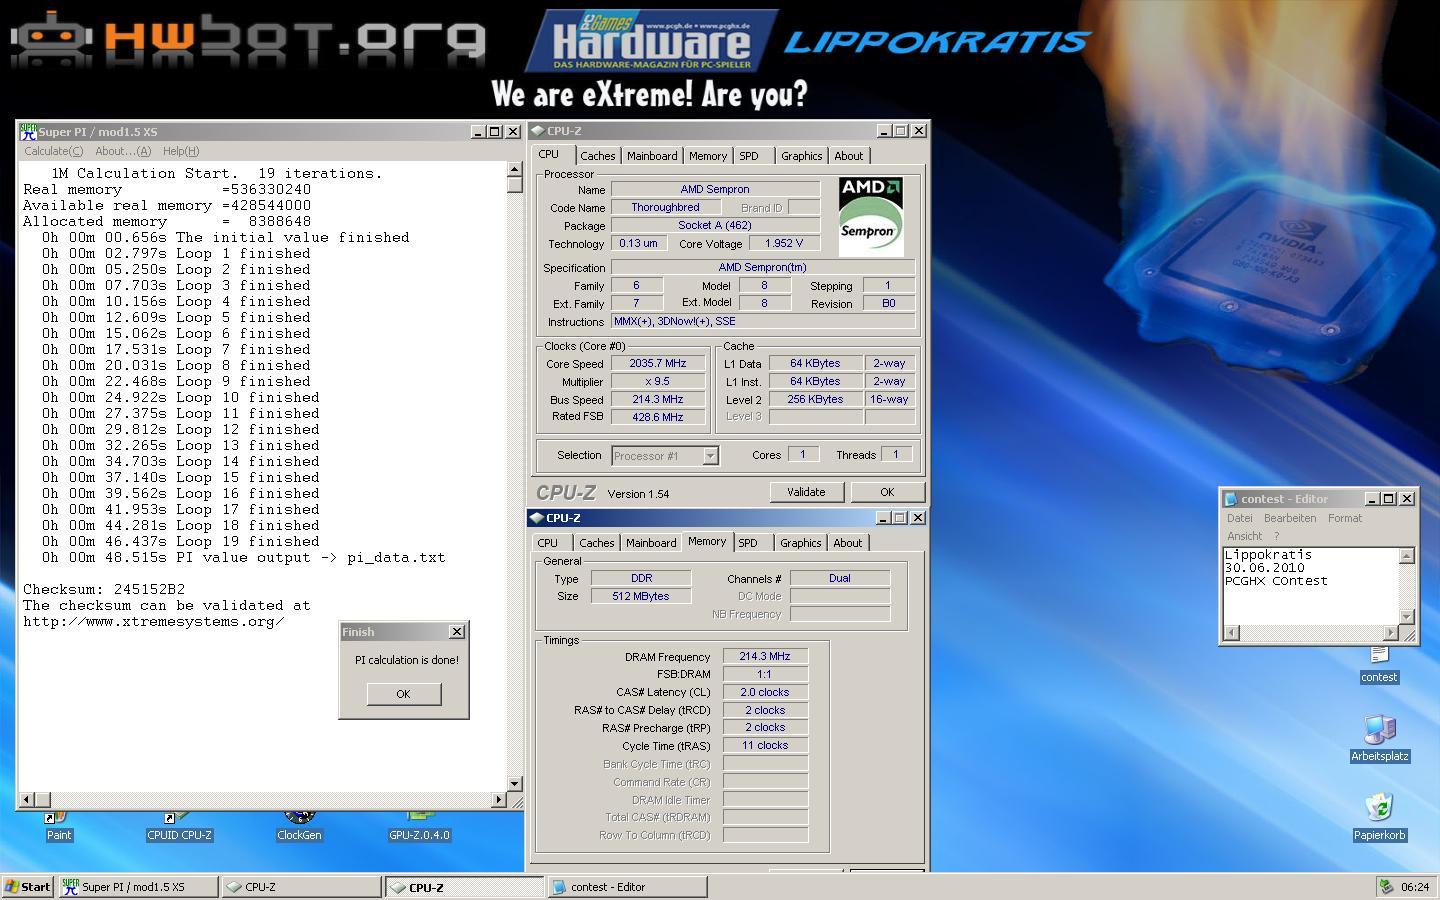
Task: Click the Super PI title bar icon
Action: pyautogui.click(x=28, y=131)
